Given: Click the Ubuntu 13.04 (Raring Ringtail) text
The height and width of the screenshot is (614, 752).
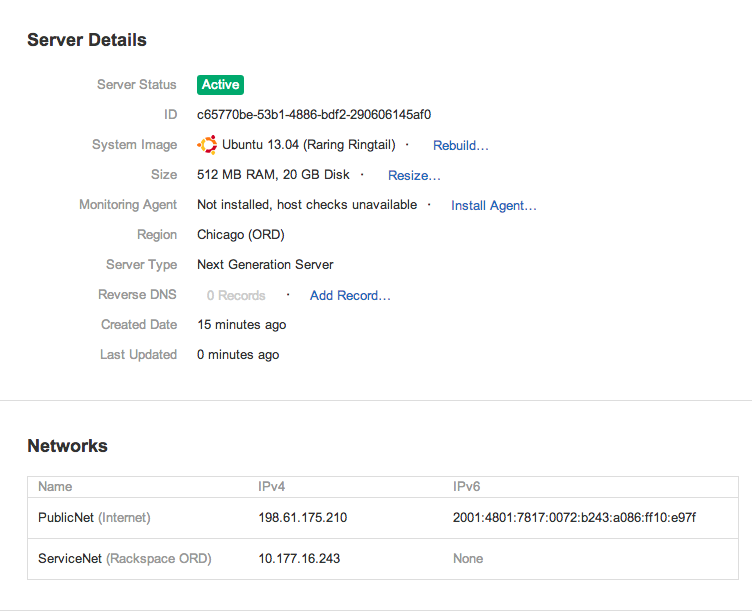Looking at the screenshot, I should coord(309,145).
